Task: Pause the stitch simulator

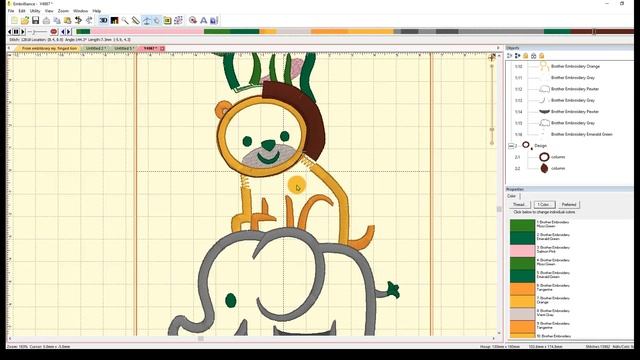Action: pos(16,31)
